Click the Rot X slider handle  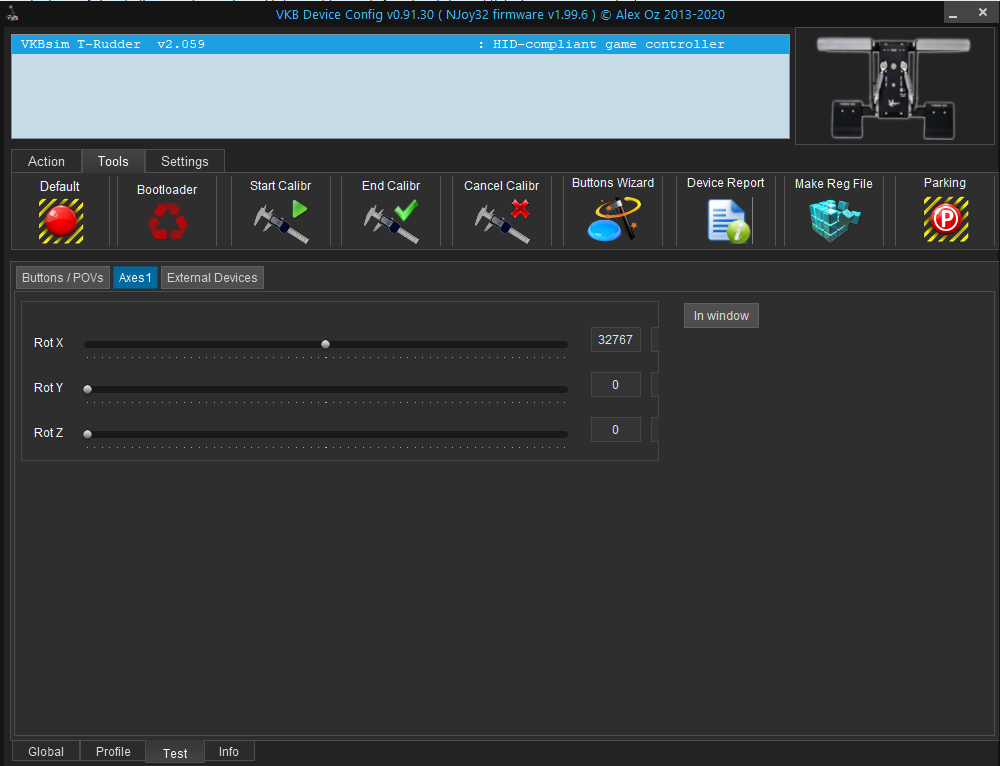tap(325, 344)
